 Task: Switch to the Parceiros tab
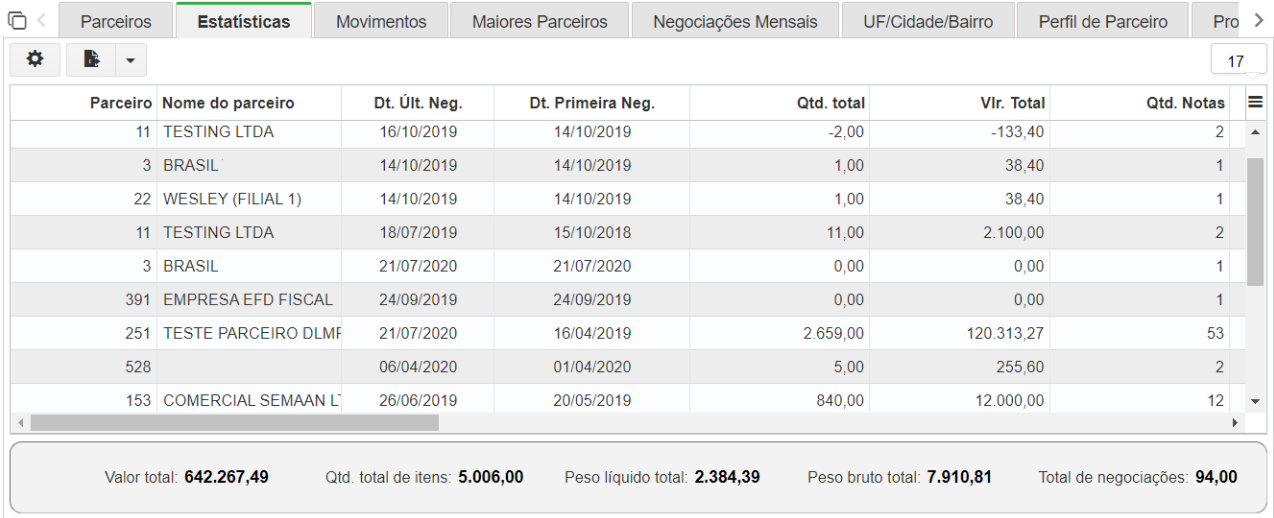click(116, 21)
